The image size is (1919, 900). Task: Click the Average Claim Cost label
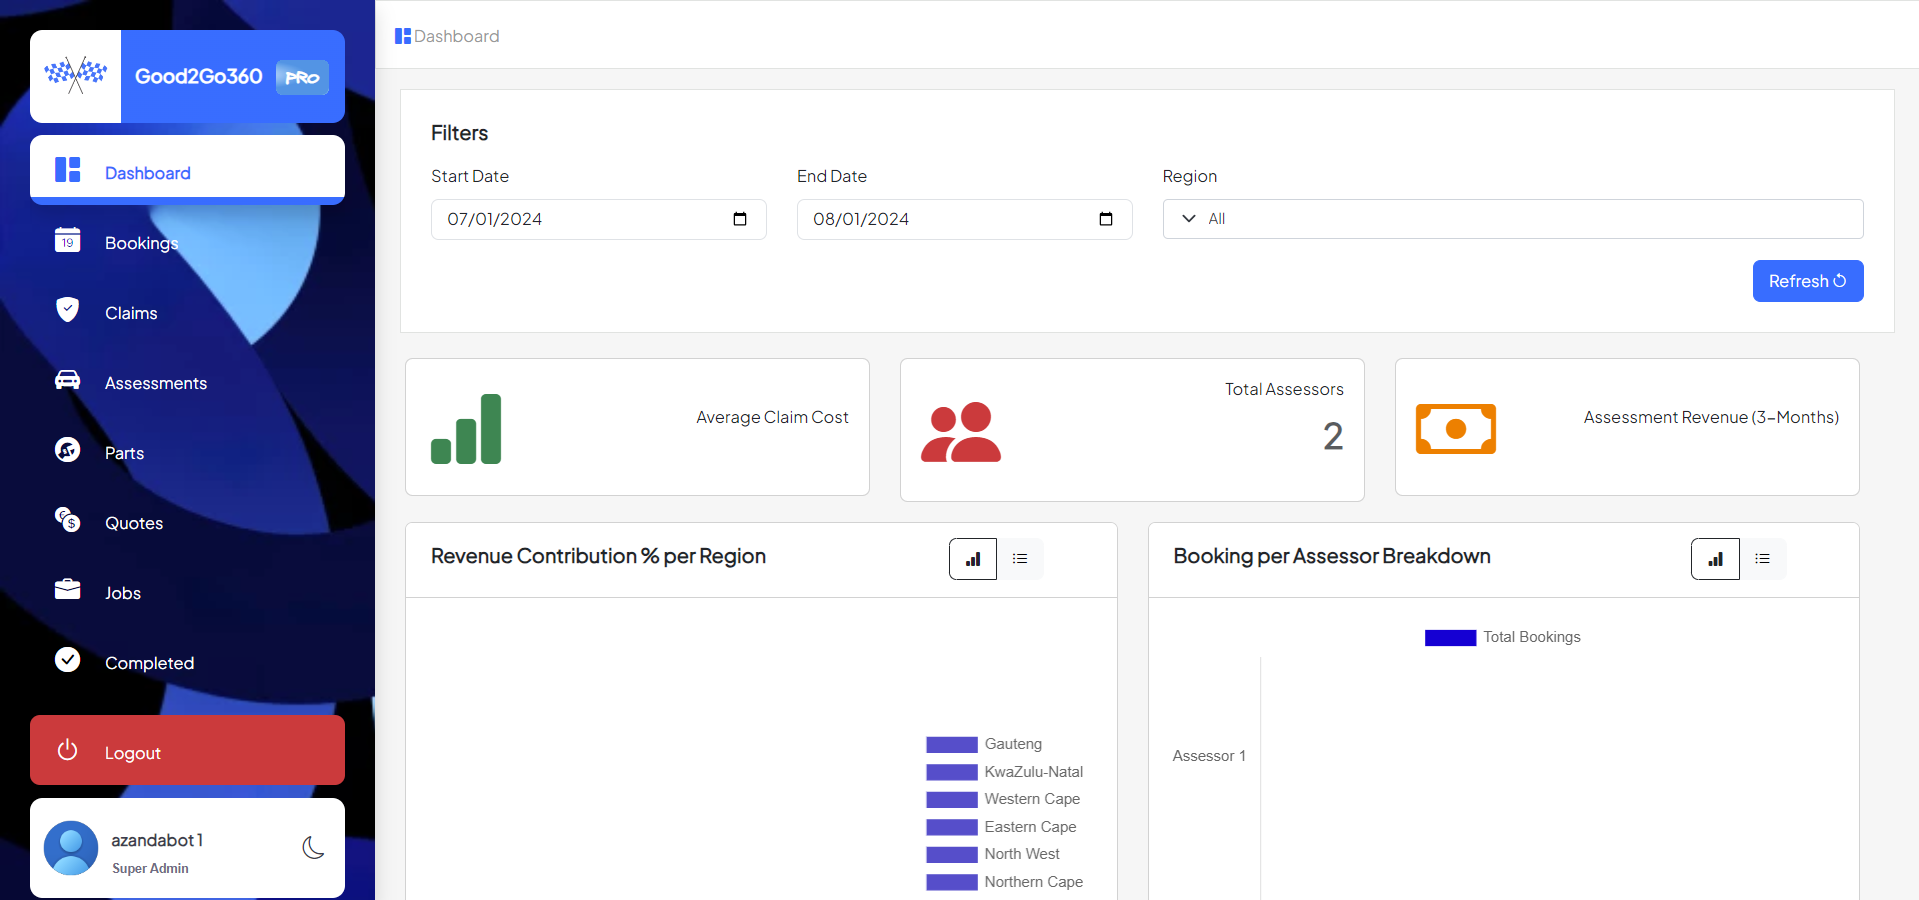772,417
